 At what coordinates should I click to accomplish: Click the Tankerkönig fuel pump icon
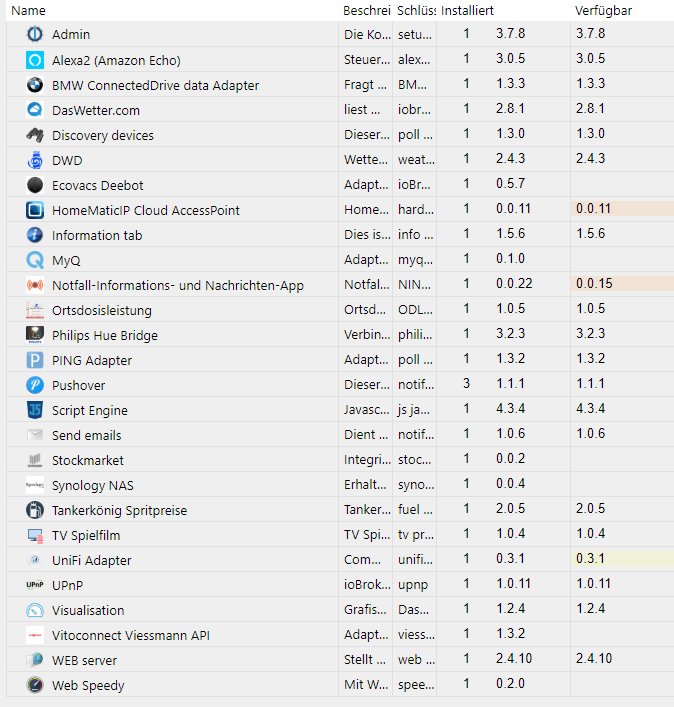[35, 510]
